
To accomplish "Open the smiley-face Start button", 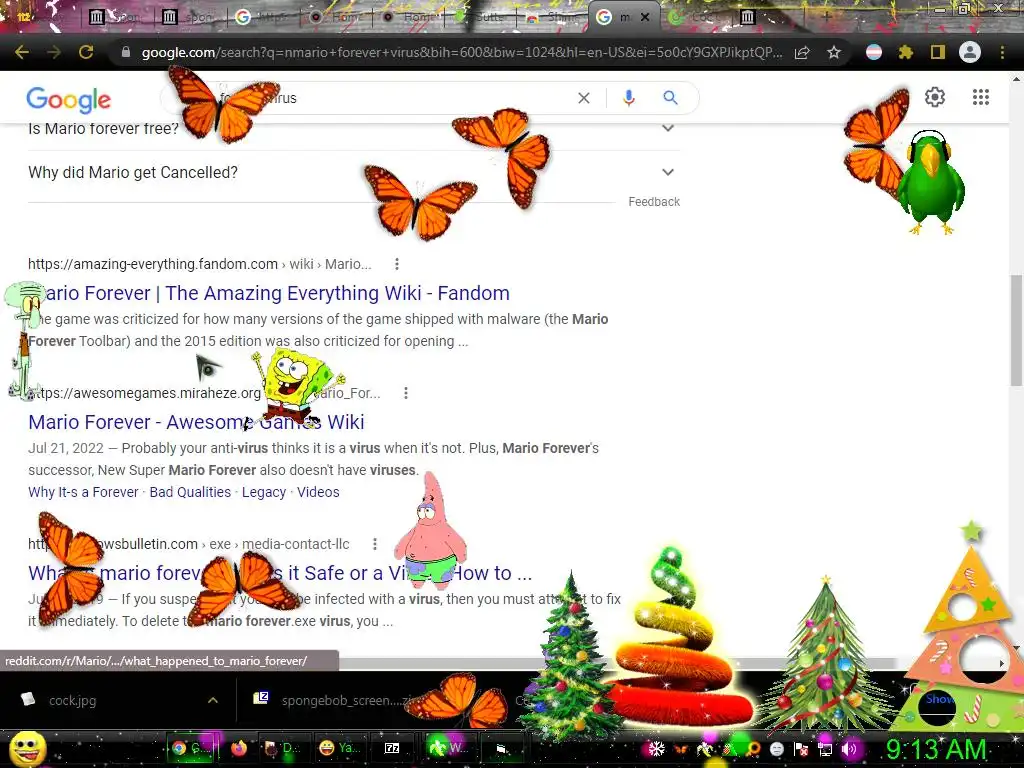I will [x=27, y=748].
